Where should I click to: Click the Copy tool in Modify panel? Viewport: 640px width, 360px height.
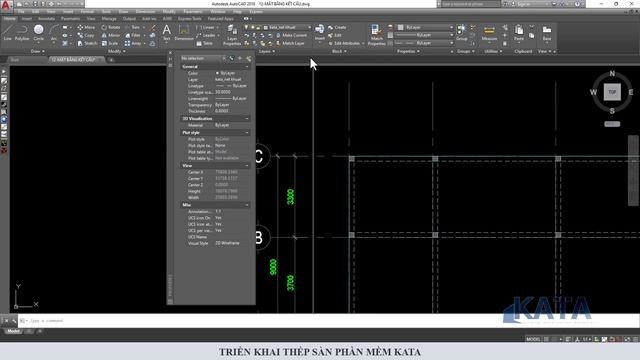click(x=86, y=36)
